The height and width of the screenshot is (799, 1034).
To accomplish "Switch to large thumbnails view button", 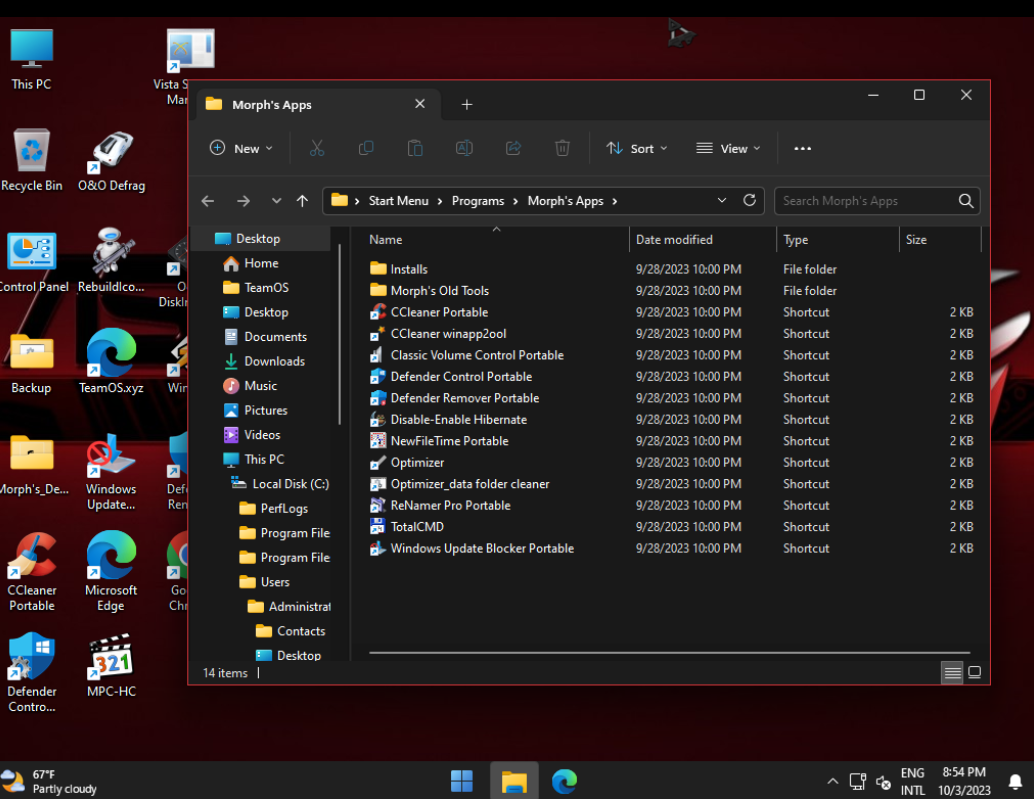I will pyautogui.click(x=975, y=672).
